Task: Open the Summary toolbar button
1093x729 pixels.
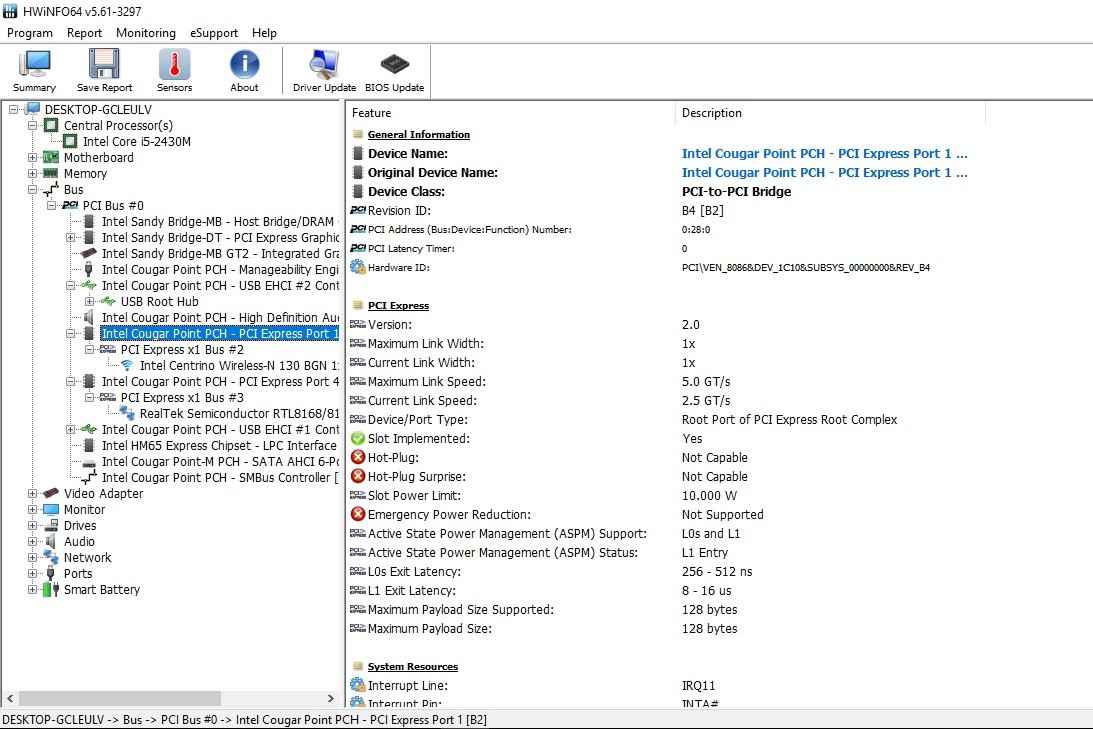Action: (x=34, y=70)
